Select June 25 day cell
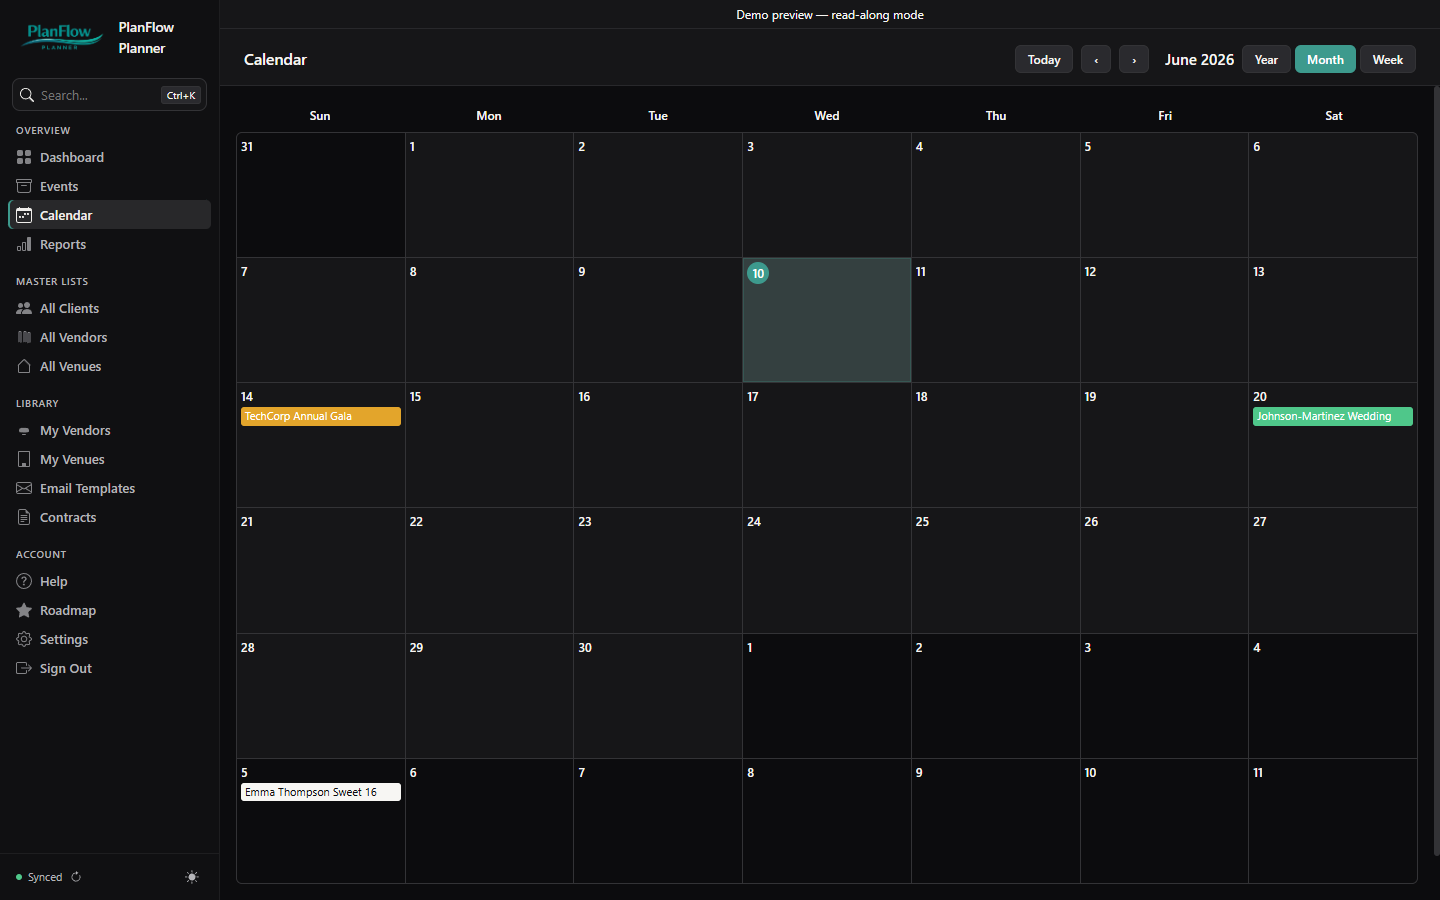Viewport: 1440px width, 900px height. tap(996, 570)
